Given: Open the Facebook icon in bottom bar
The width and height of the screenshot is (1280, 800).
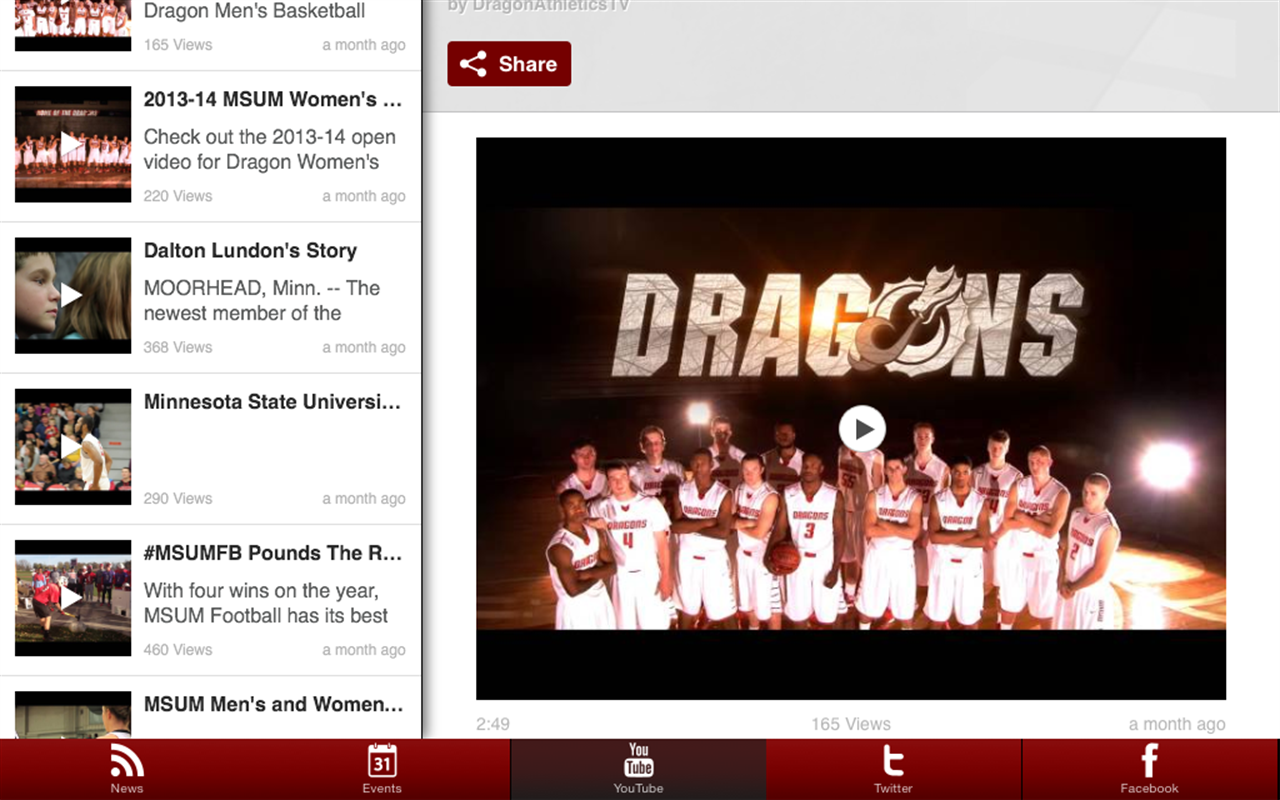Looking at the screenshot, I should [1148, 761].
